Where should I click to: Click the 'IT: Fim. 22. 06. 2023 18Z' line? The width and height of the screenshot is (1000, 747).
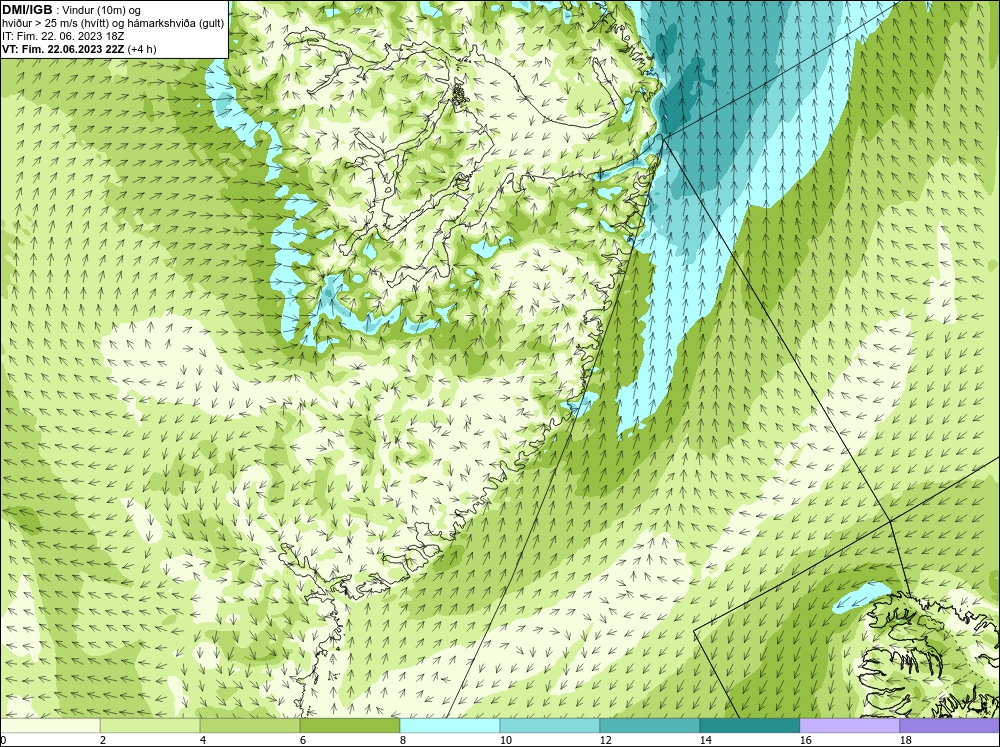click(62, 36)
